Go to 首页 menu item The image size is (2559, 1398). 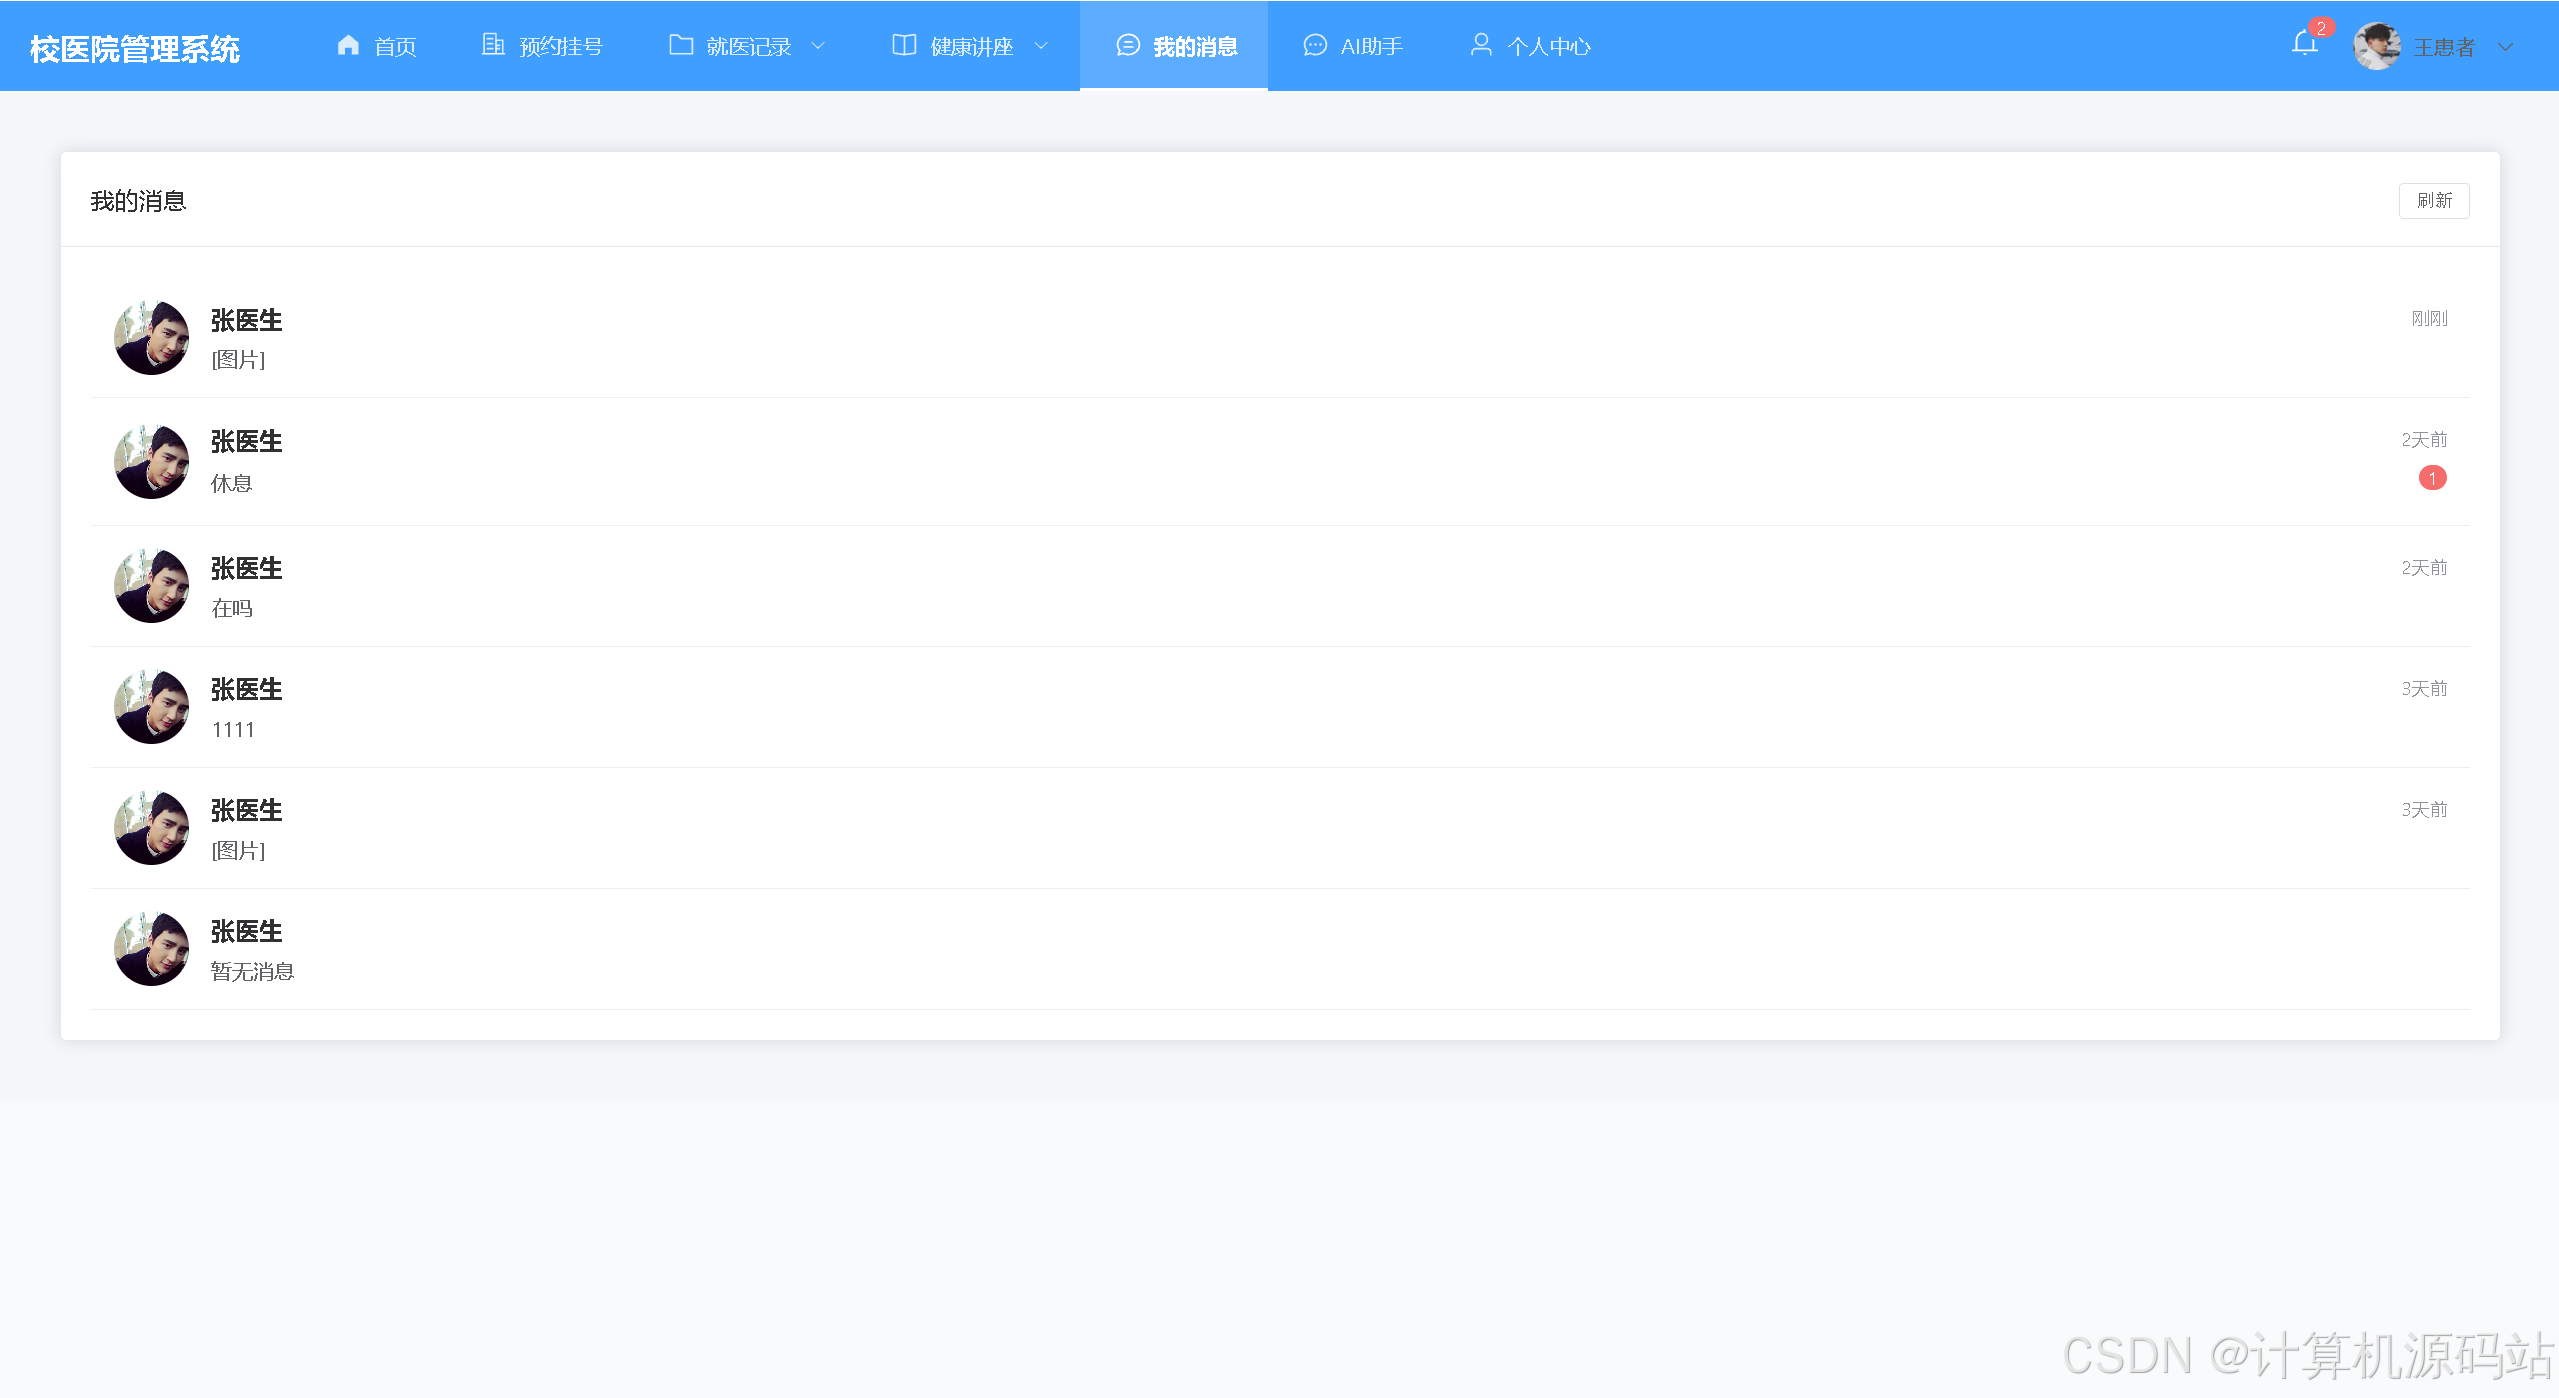[x=377, y=46]
